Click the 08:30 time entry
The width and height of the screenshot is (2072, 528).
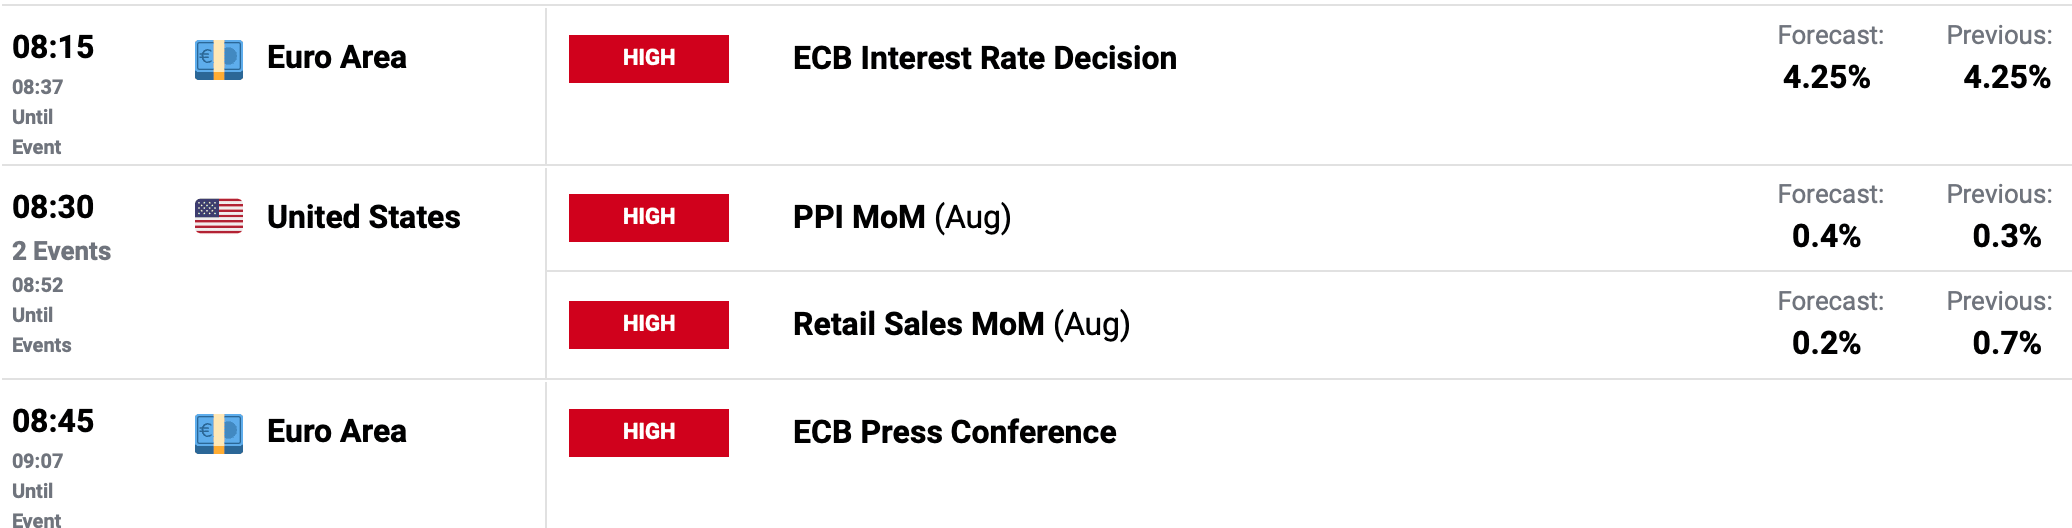53,207
